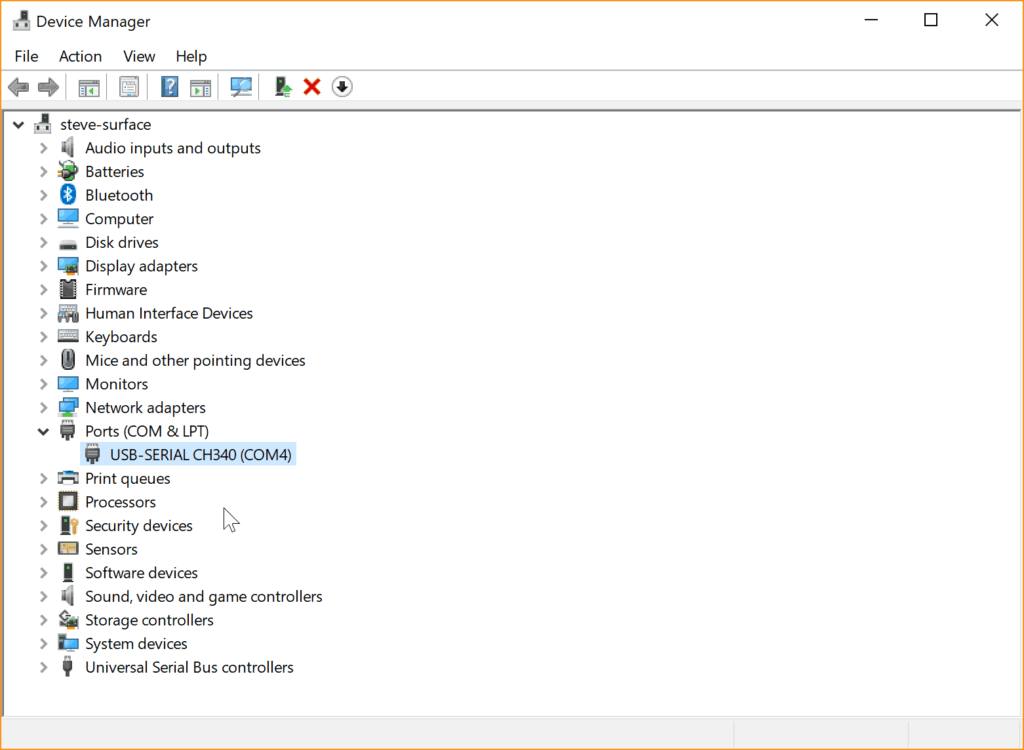Click the red X Uninstall device icon
This screenshot has height=750, width=1024.
[312, 87]
